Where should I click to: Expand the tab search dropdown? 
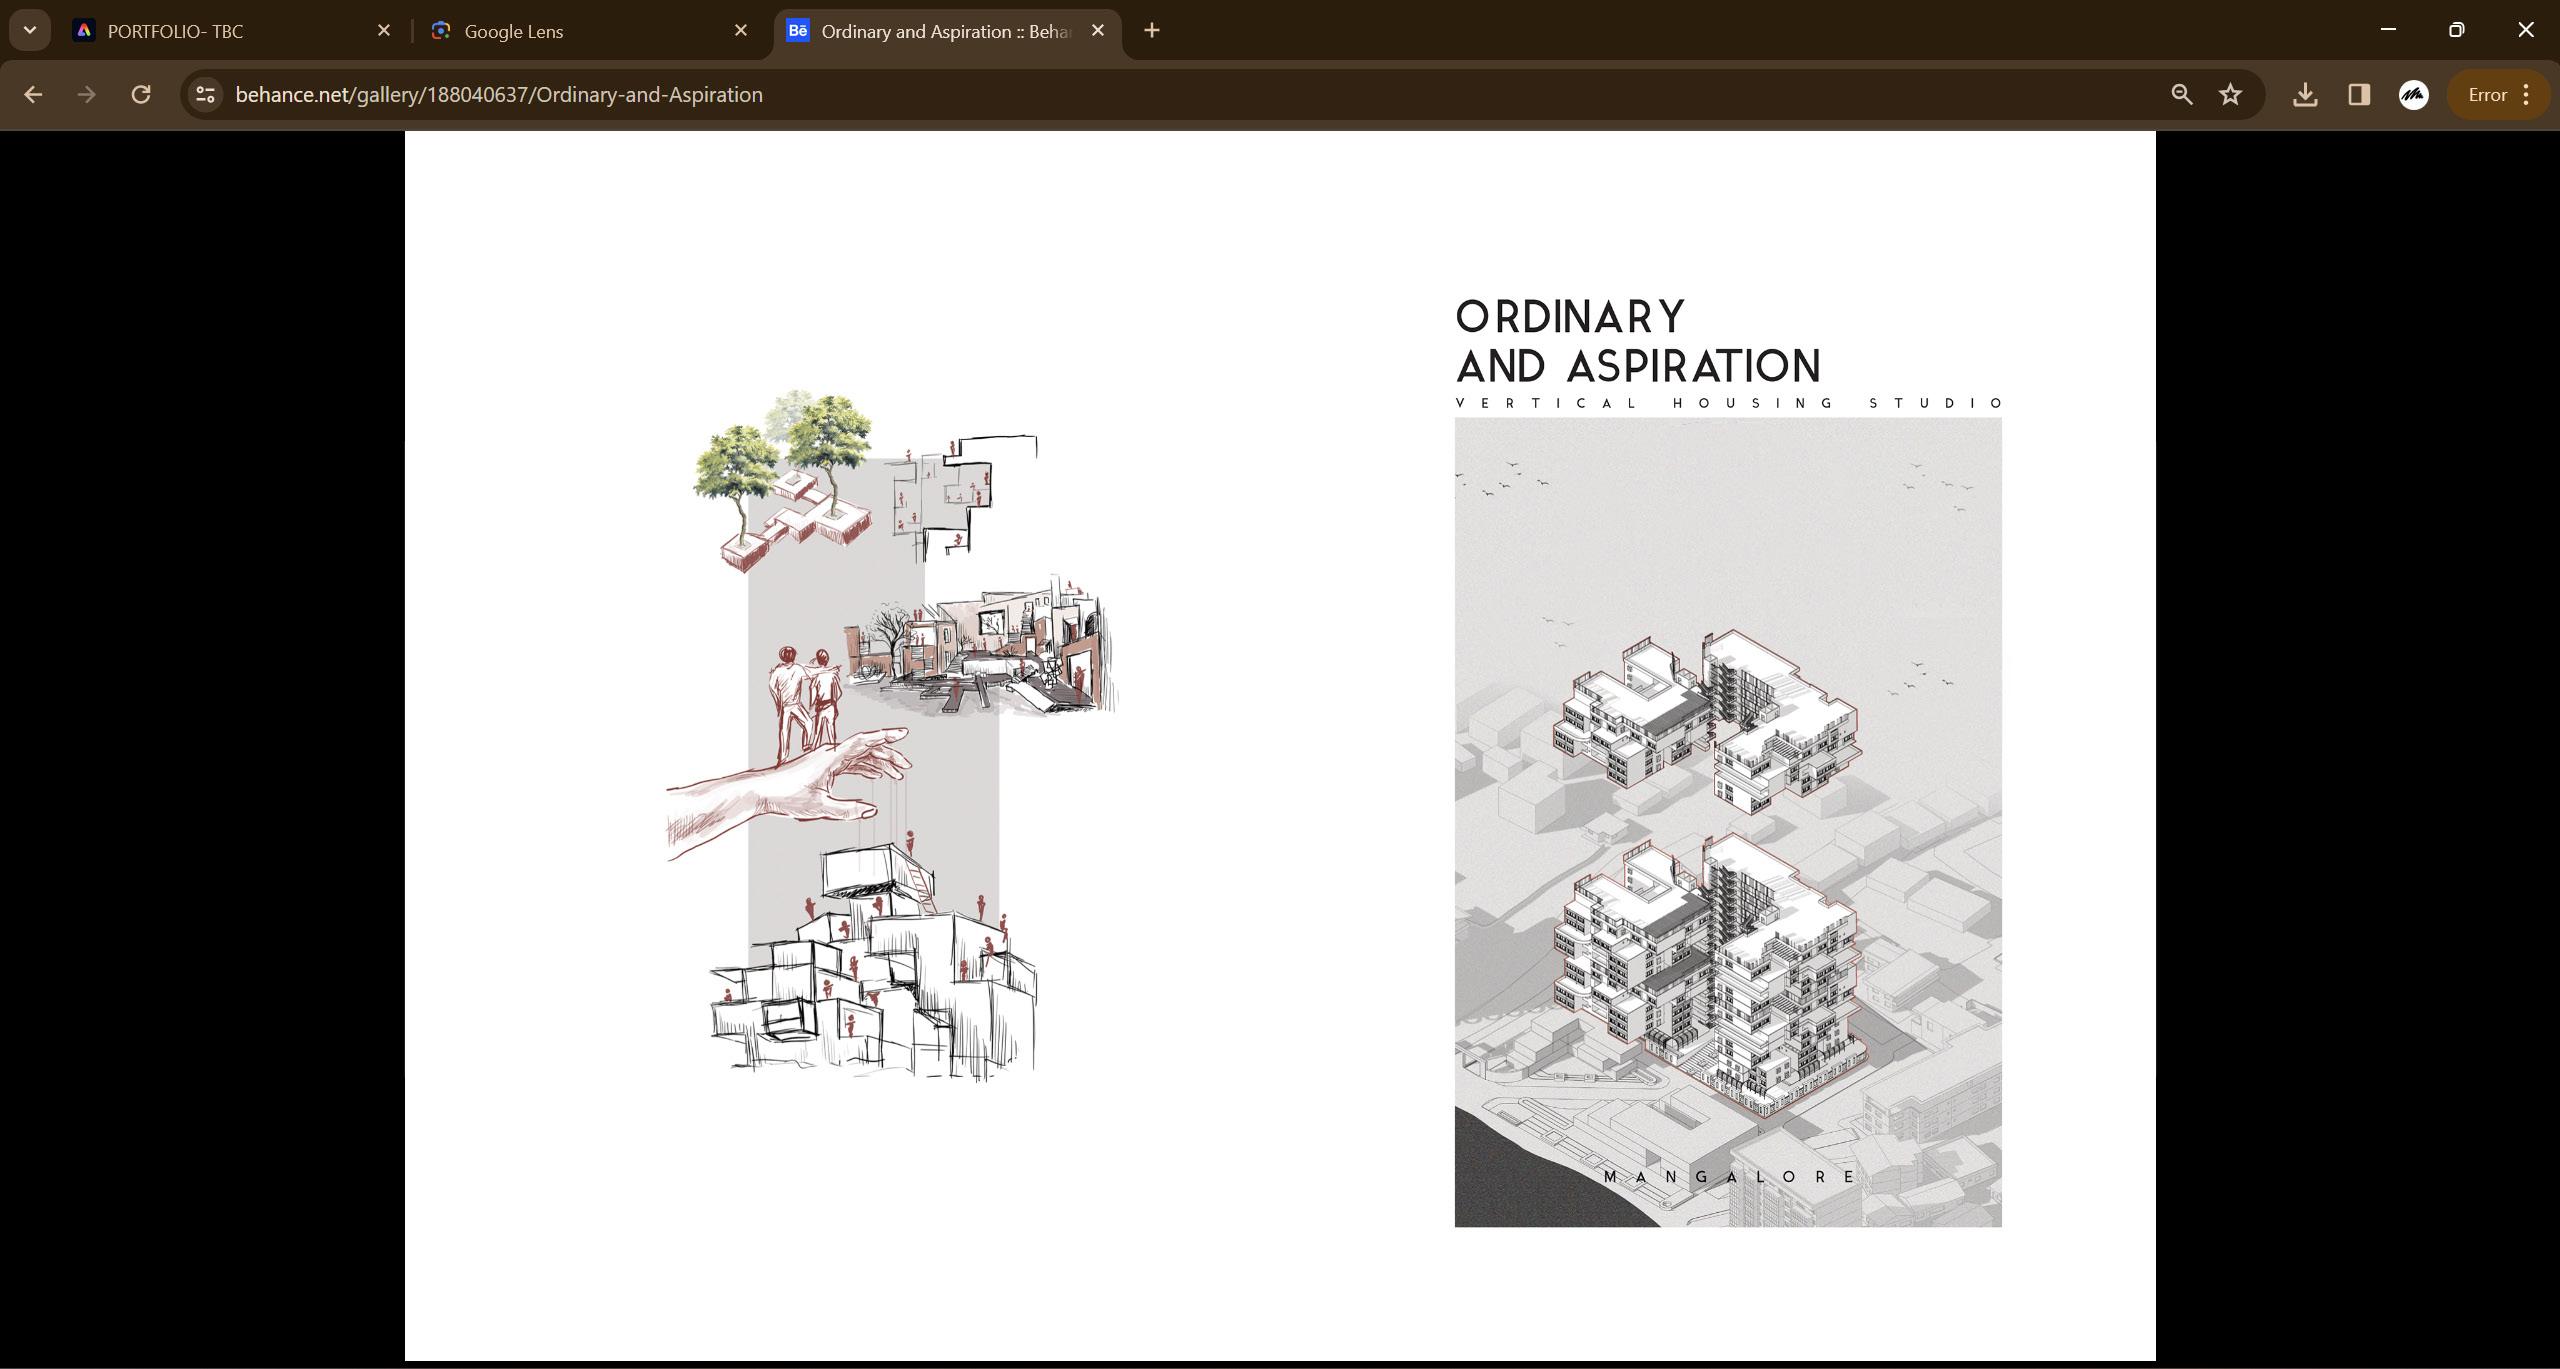(30, 30)
